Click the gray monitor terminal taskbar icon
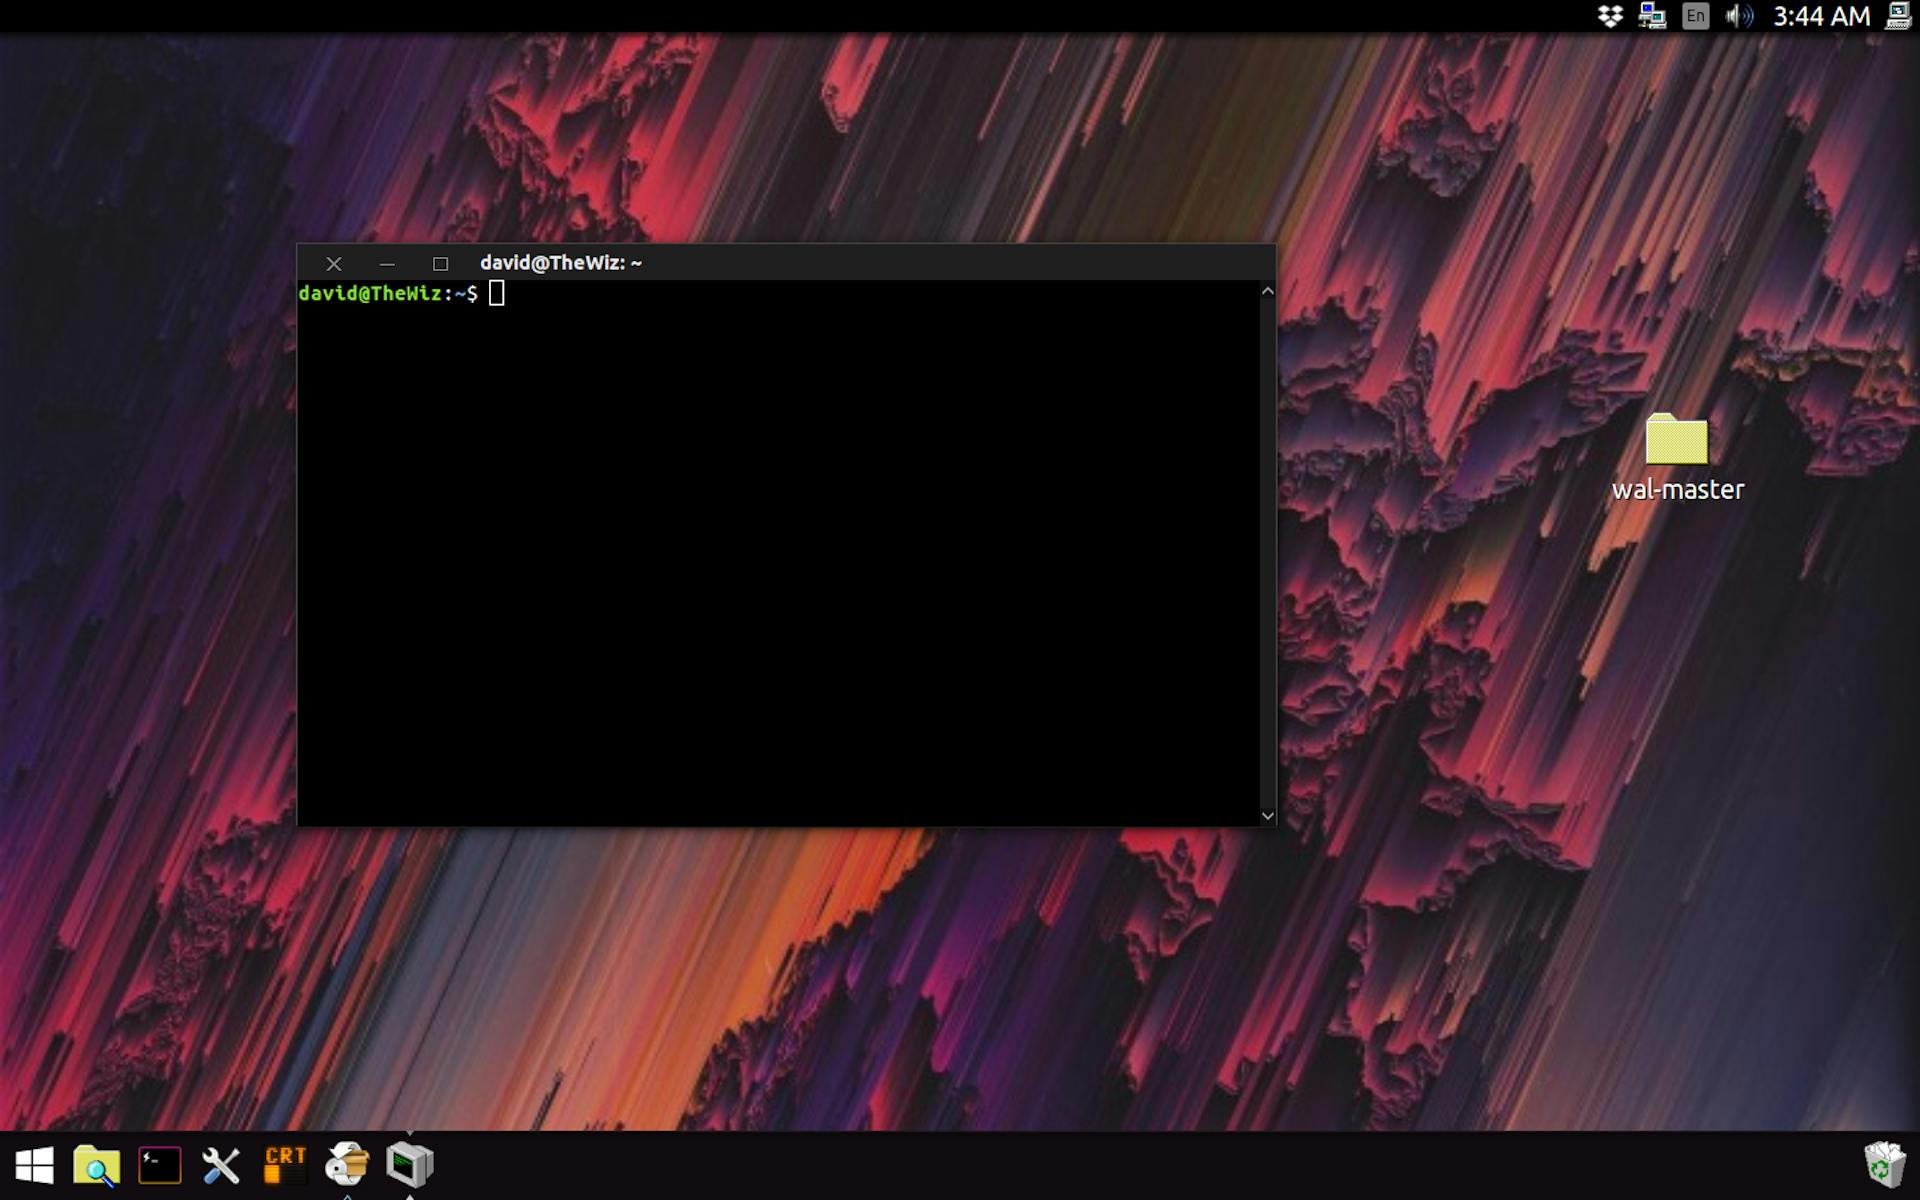This screenshot has width=1920, height=1200. click(x=410, y=1164)
